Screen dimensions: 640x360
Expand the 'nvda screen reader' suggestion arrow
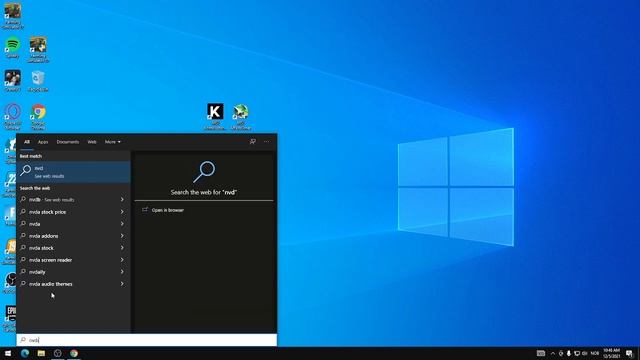click(x=122, y=260)
